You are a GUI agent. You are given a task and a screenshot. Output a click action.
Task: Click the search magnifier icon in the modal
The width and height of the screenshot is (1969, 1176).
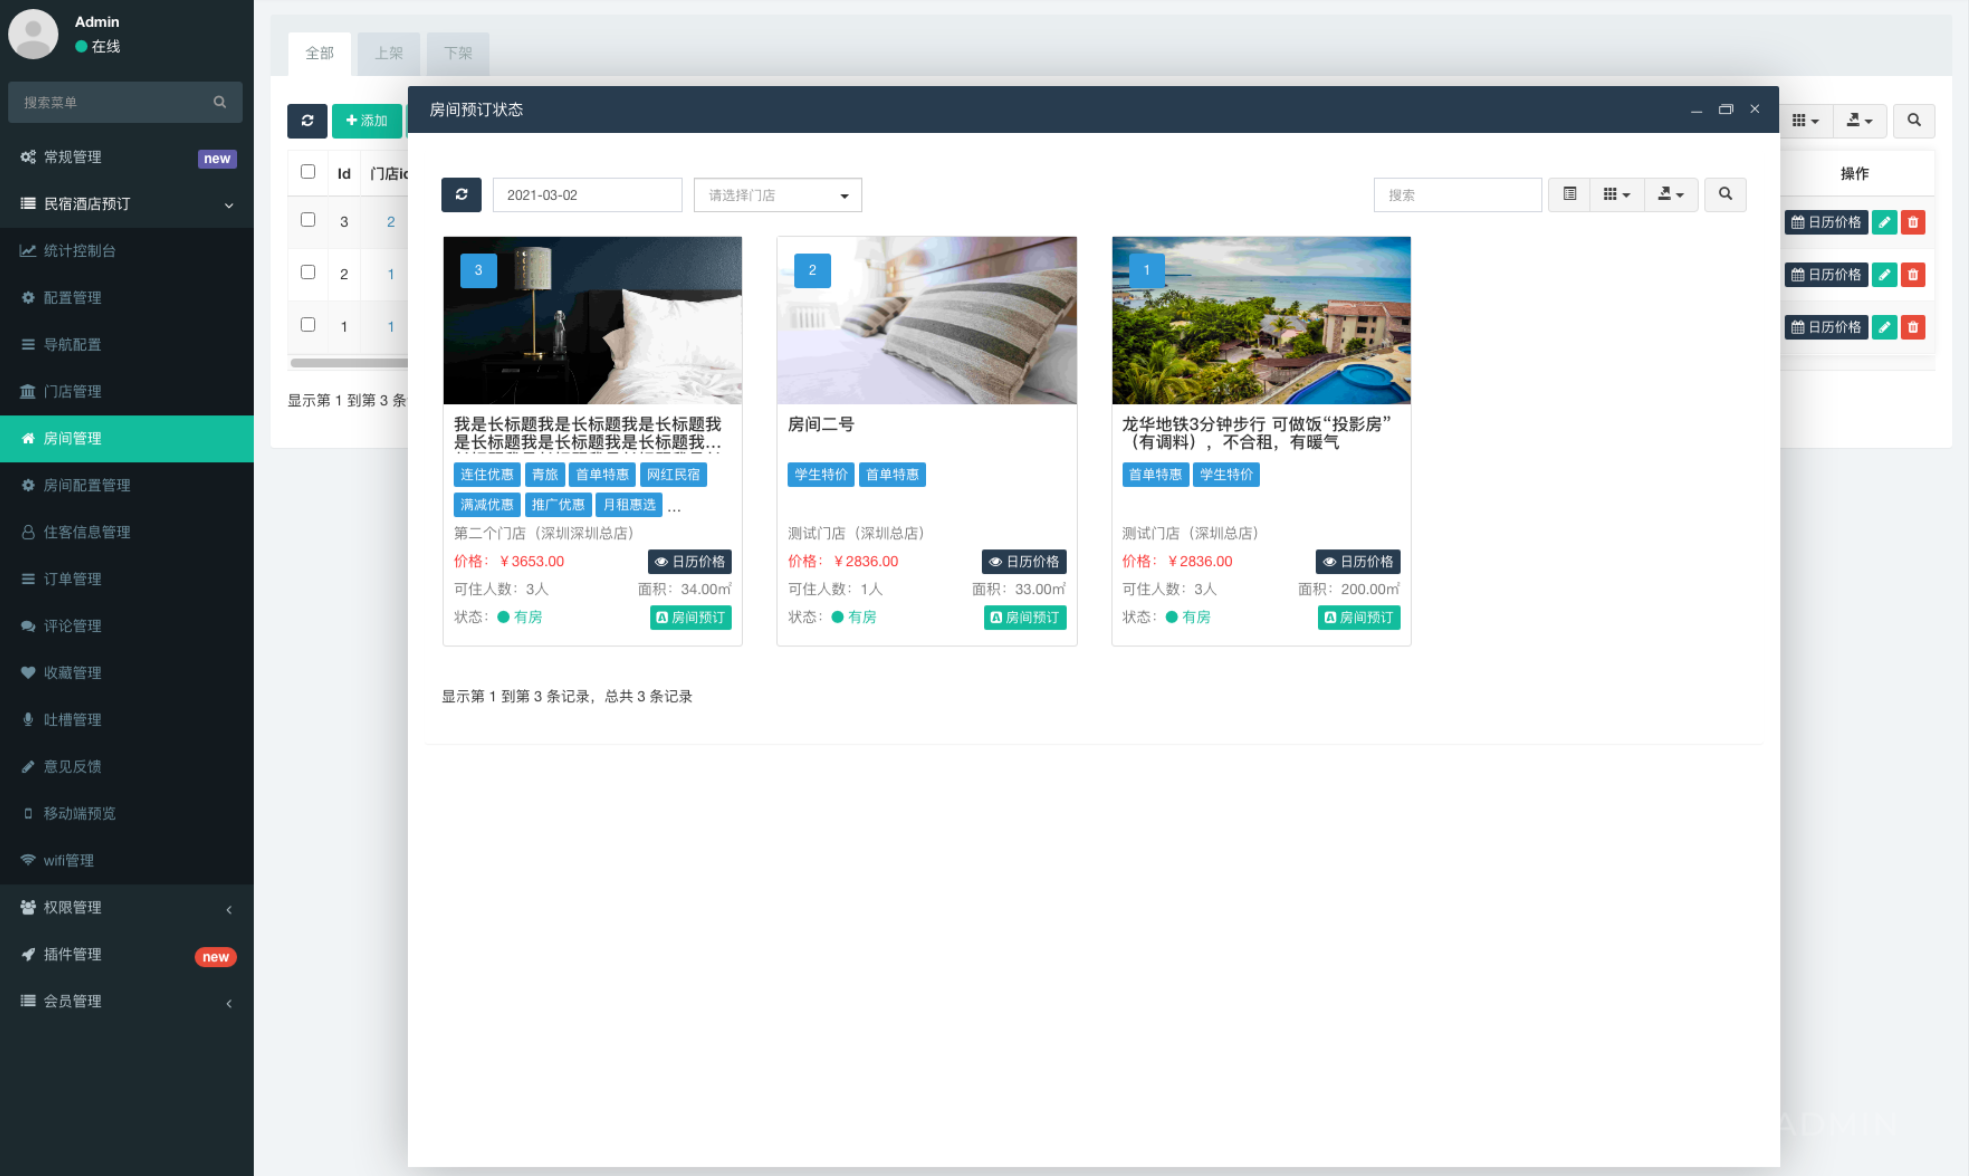click(1725, 194)
